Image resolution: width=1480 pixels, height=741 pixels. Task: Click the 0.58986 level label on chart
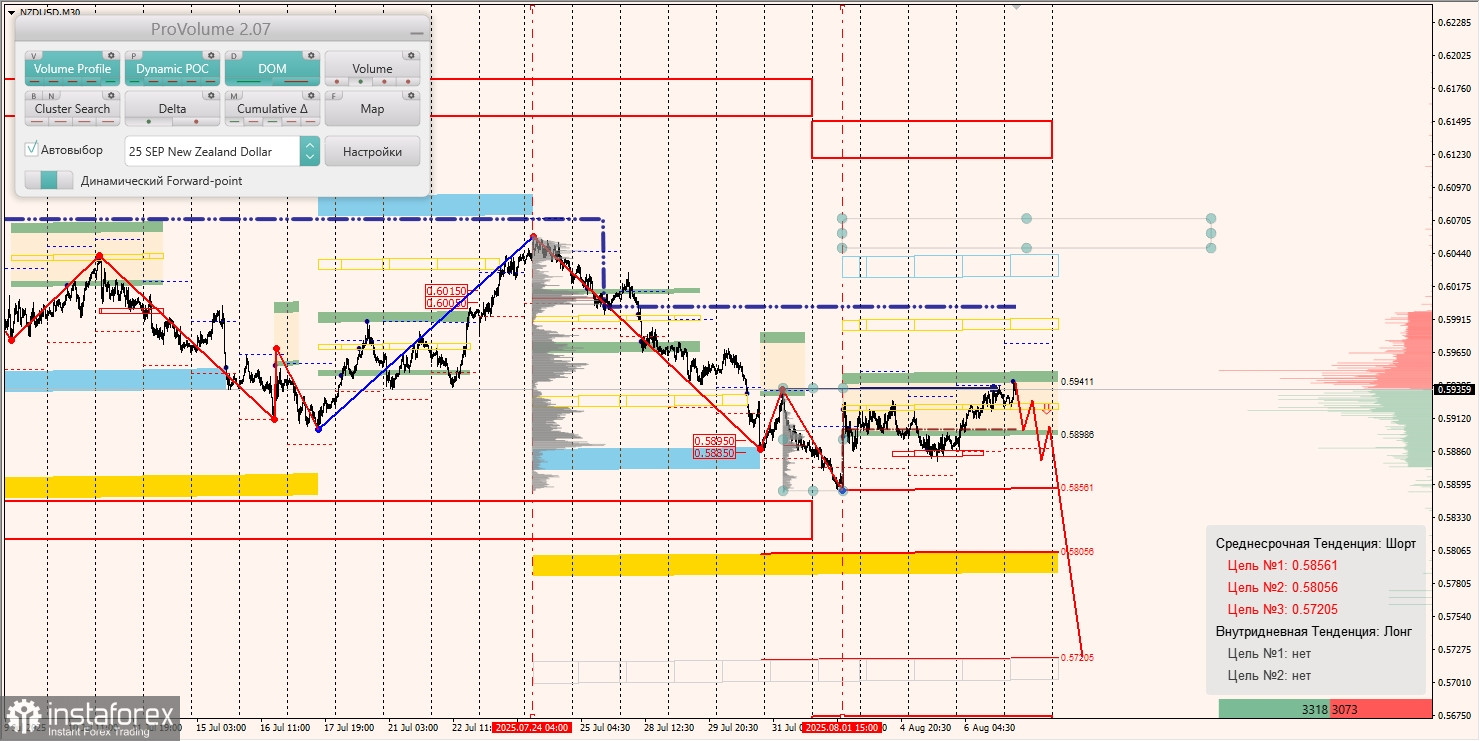(x=1077, y=434)
